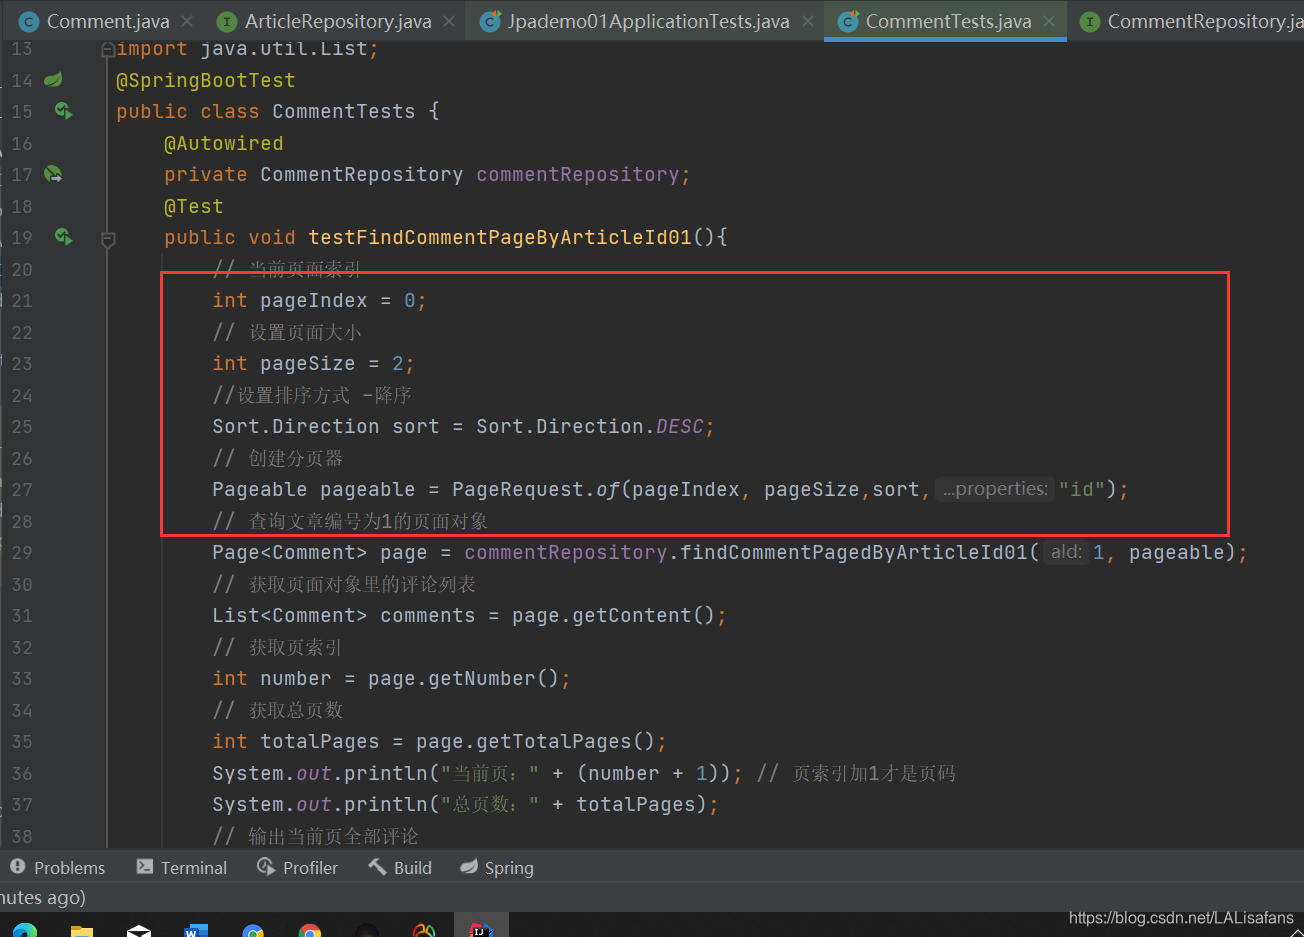Click the Terminal prompt icon

[x=145, y=866]
